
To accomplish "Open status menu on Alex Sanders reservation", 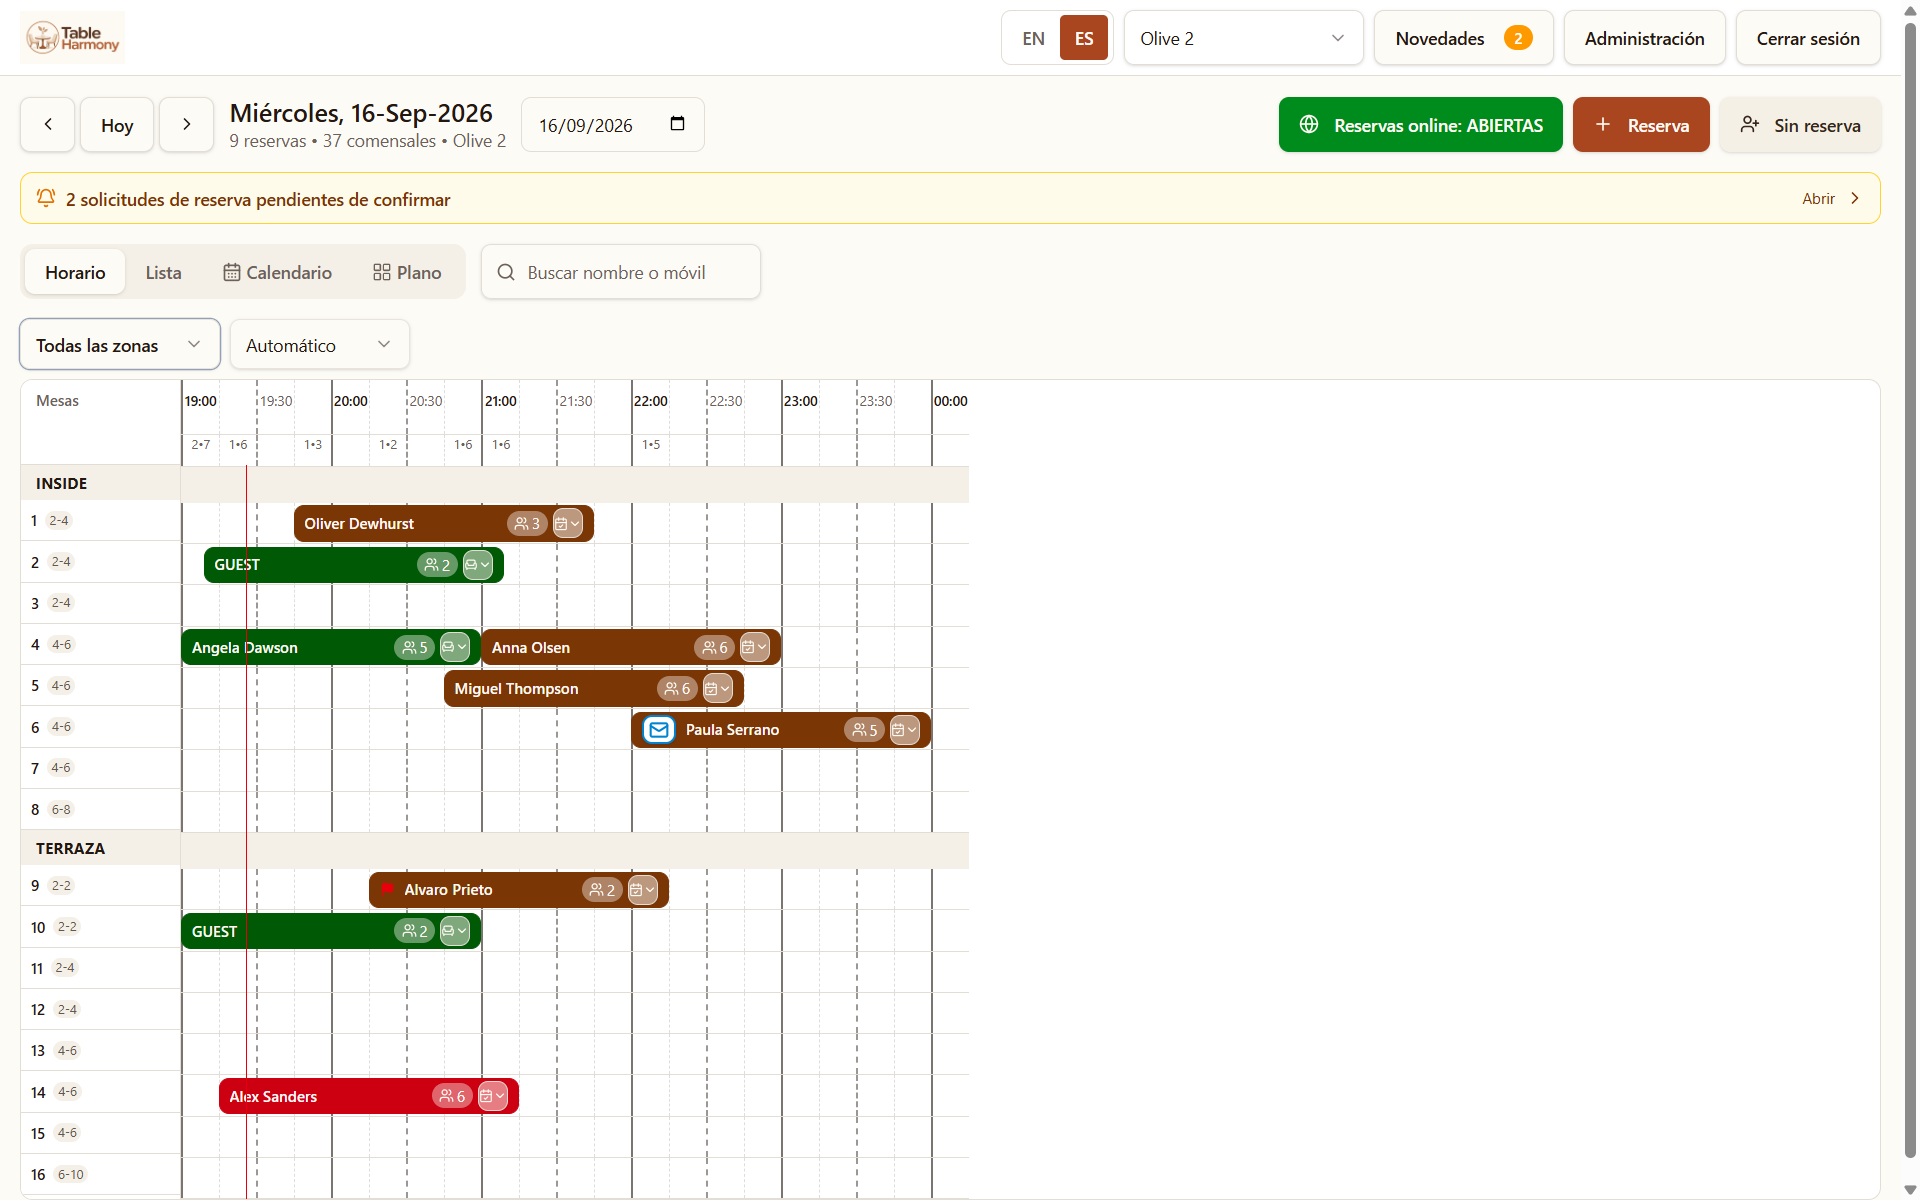I will [492, 1097].
